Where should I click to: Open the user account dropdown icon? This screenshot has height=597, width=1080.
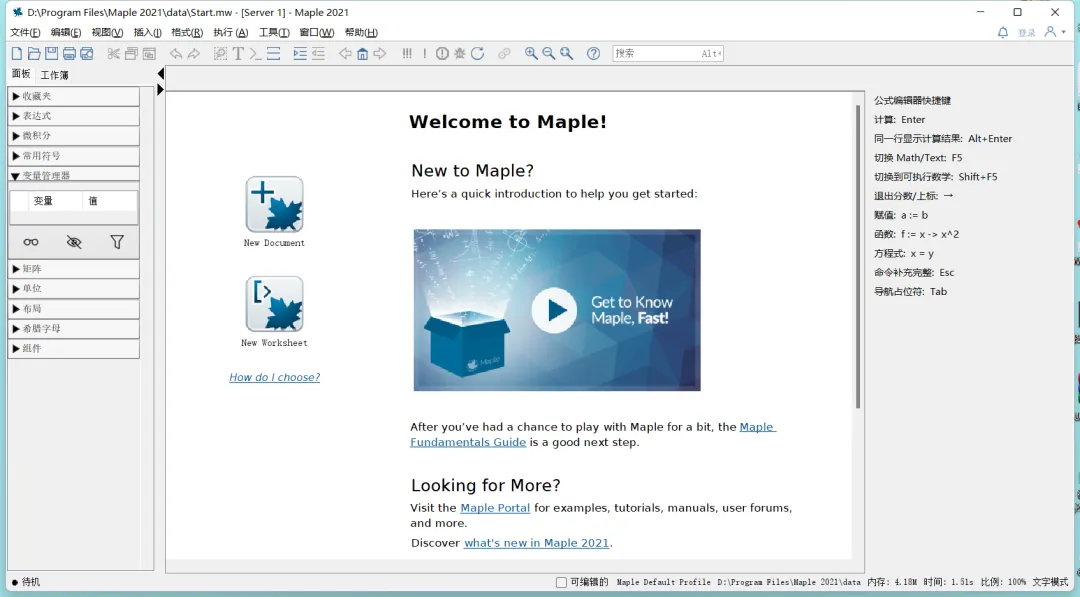(1055, 32)
